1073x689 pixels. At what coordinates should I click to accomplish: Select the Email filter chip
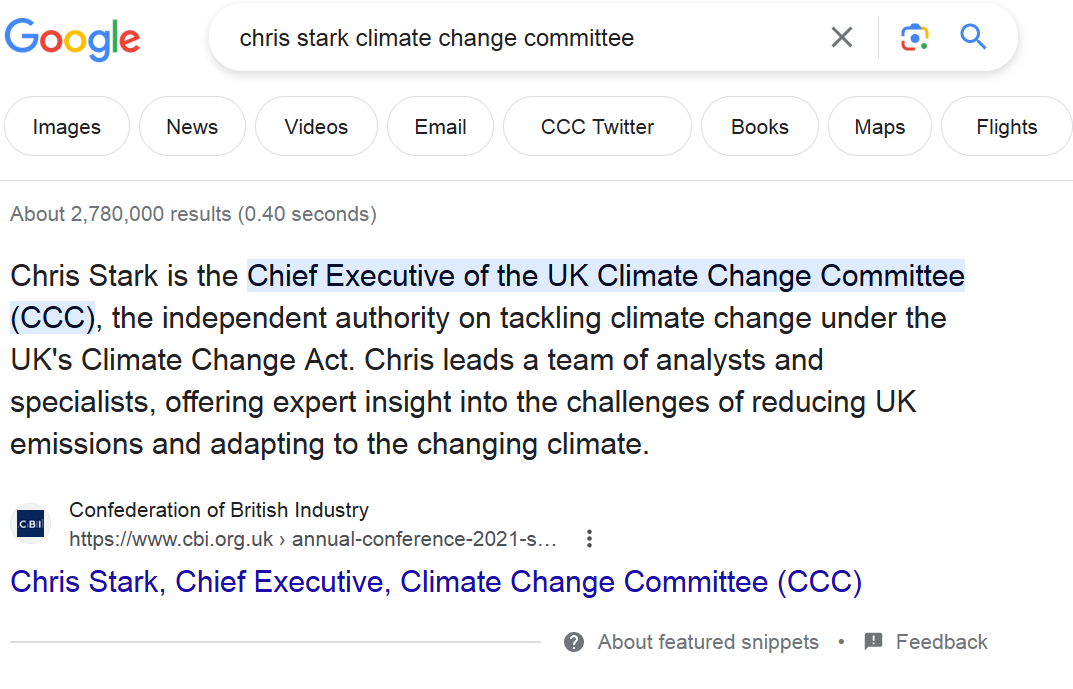tap(440, 127)
